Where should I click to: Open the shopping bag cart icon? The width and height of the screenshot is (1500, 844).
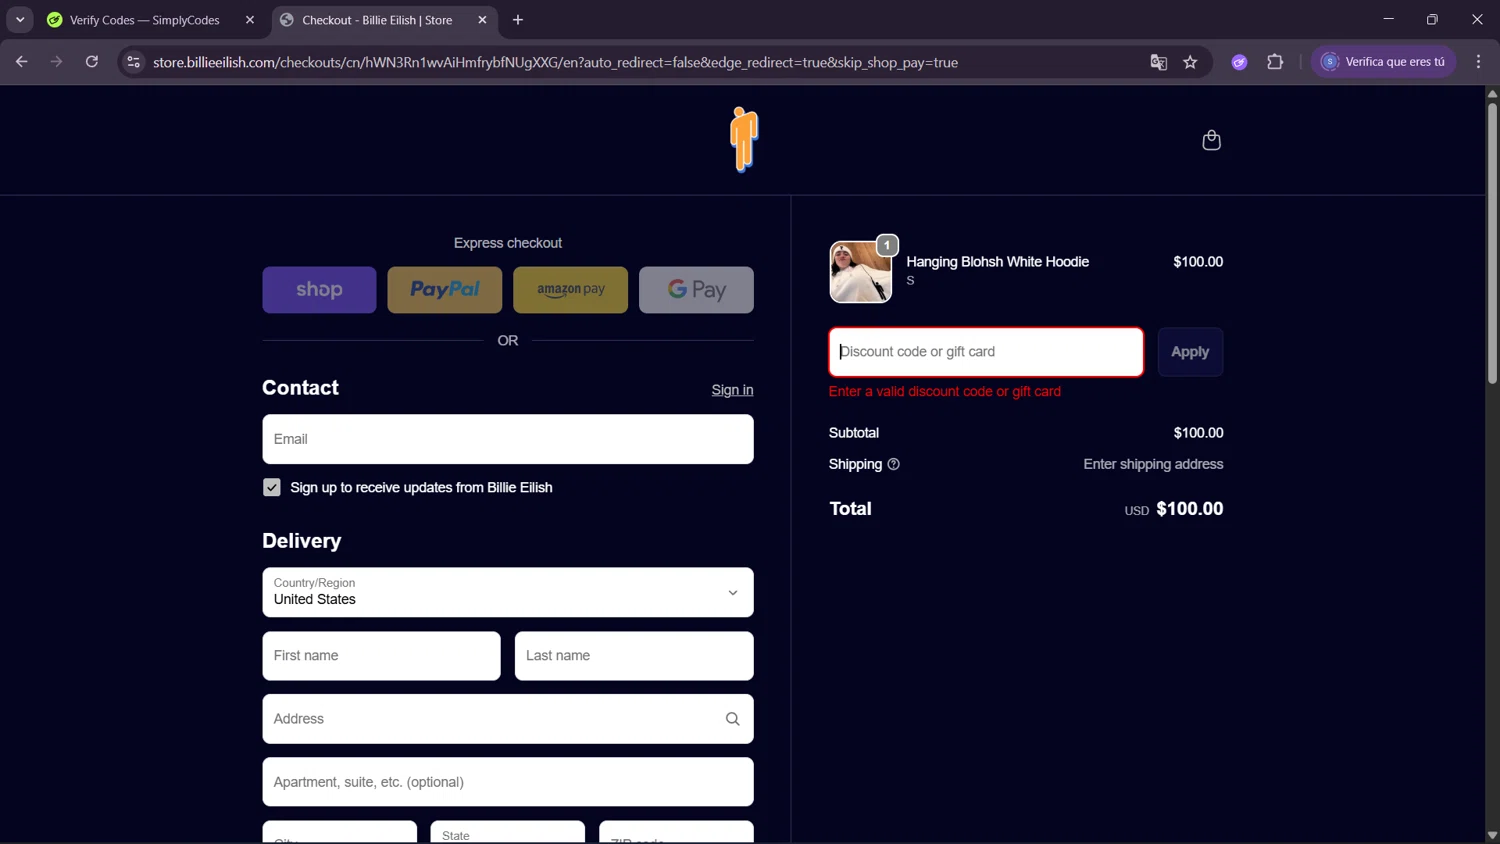point(1211,140)
